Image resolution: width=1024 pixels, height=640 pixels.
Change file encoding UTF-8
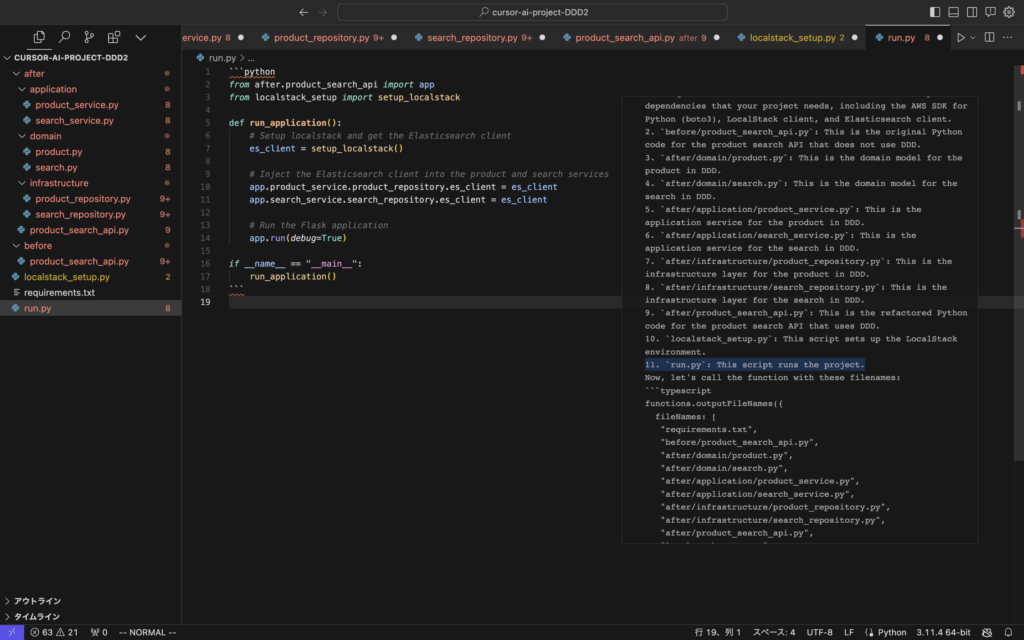tap(820, 632)
